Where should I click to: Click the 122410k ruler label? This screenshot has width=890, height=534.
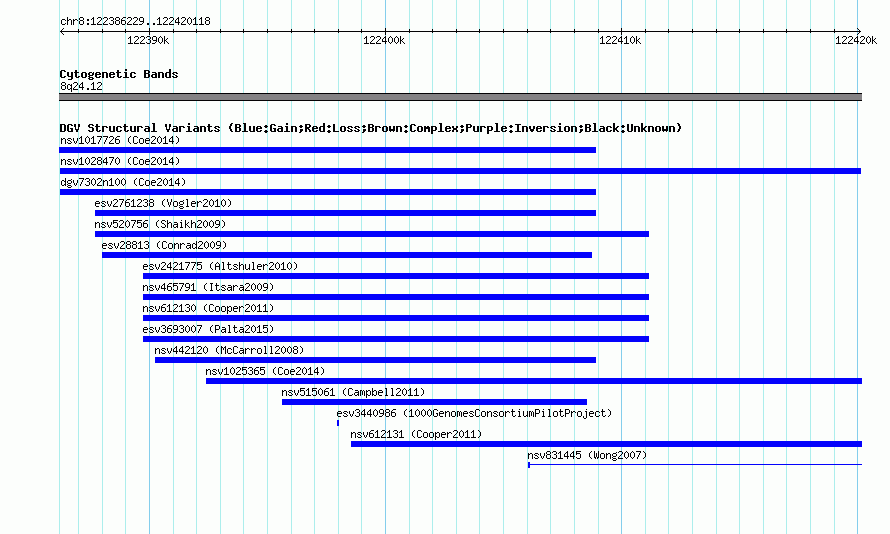click(x=620, y=40)
